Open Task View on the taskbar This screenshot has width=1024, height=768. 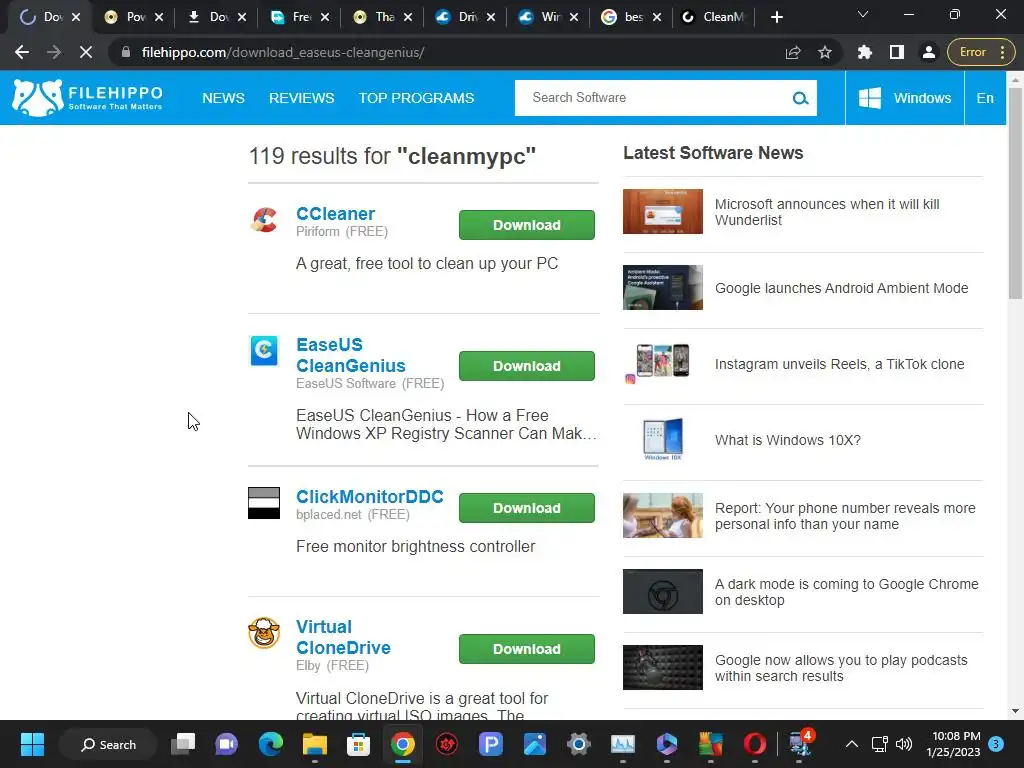coord(183,744)
